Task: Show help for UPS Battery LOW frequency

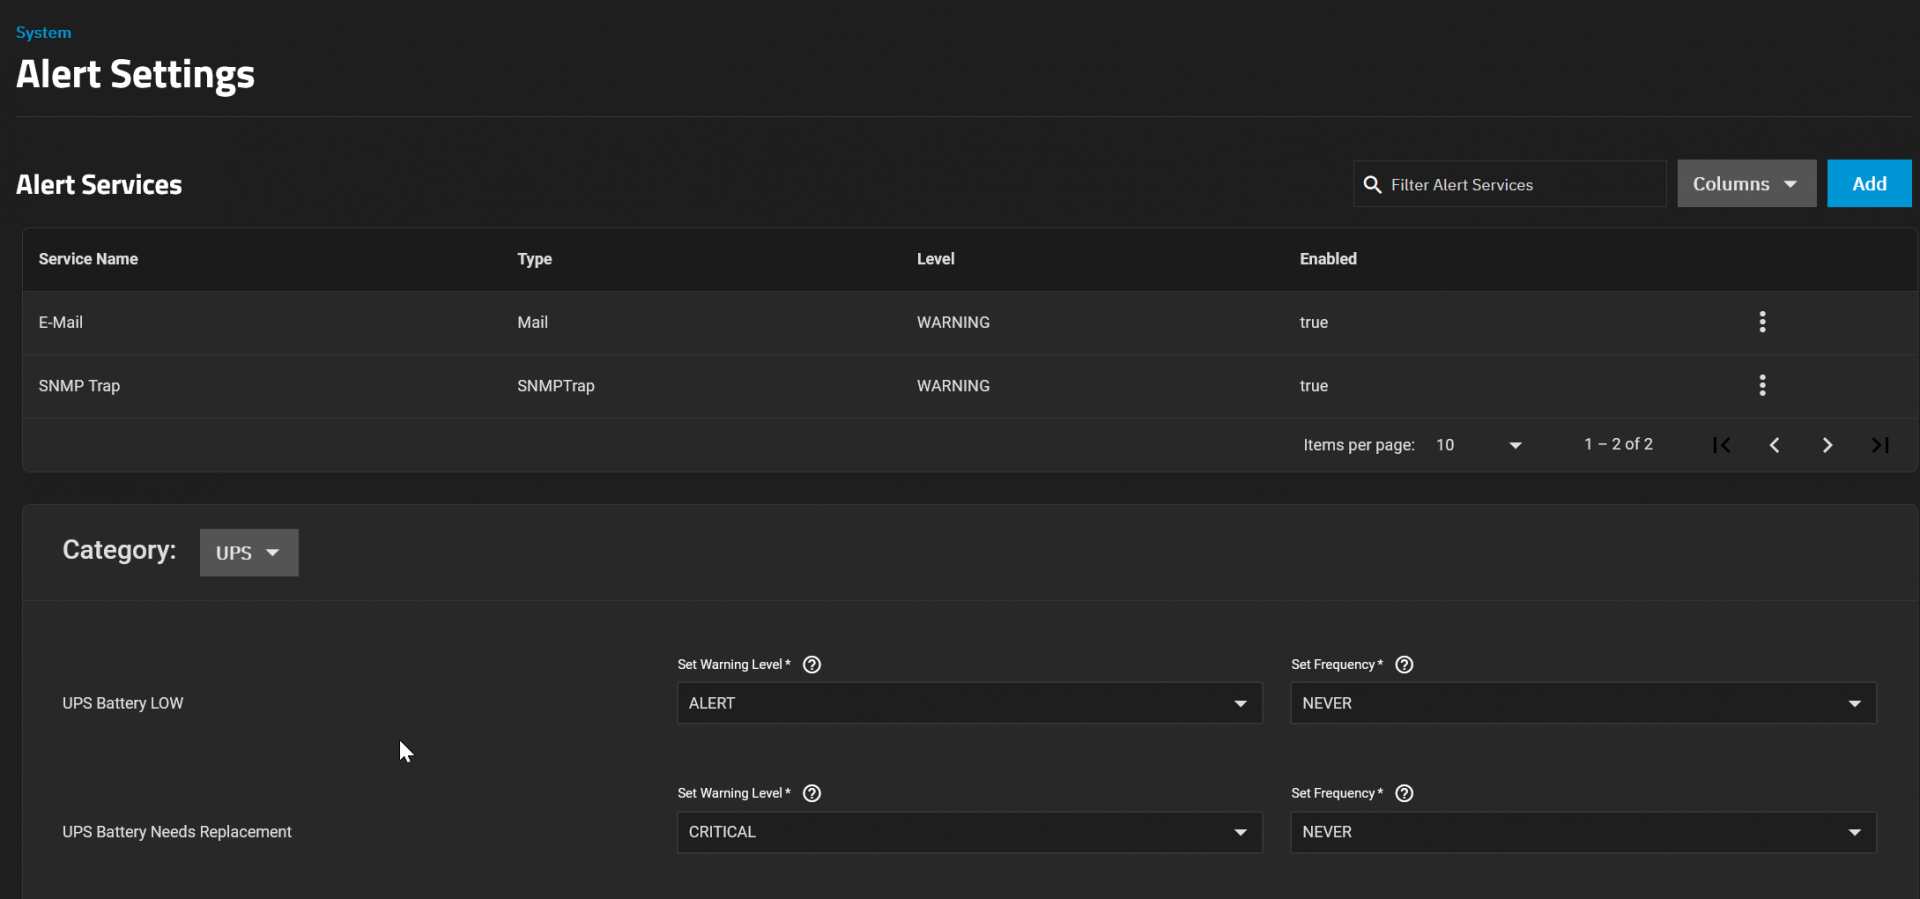Action: 1404,665
